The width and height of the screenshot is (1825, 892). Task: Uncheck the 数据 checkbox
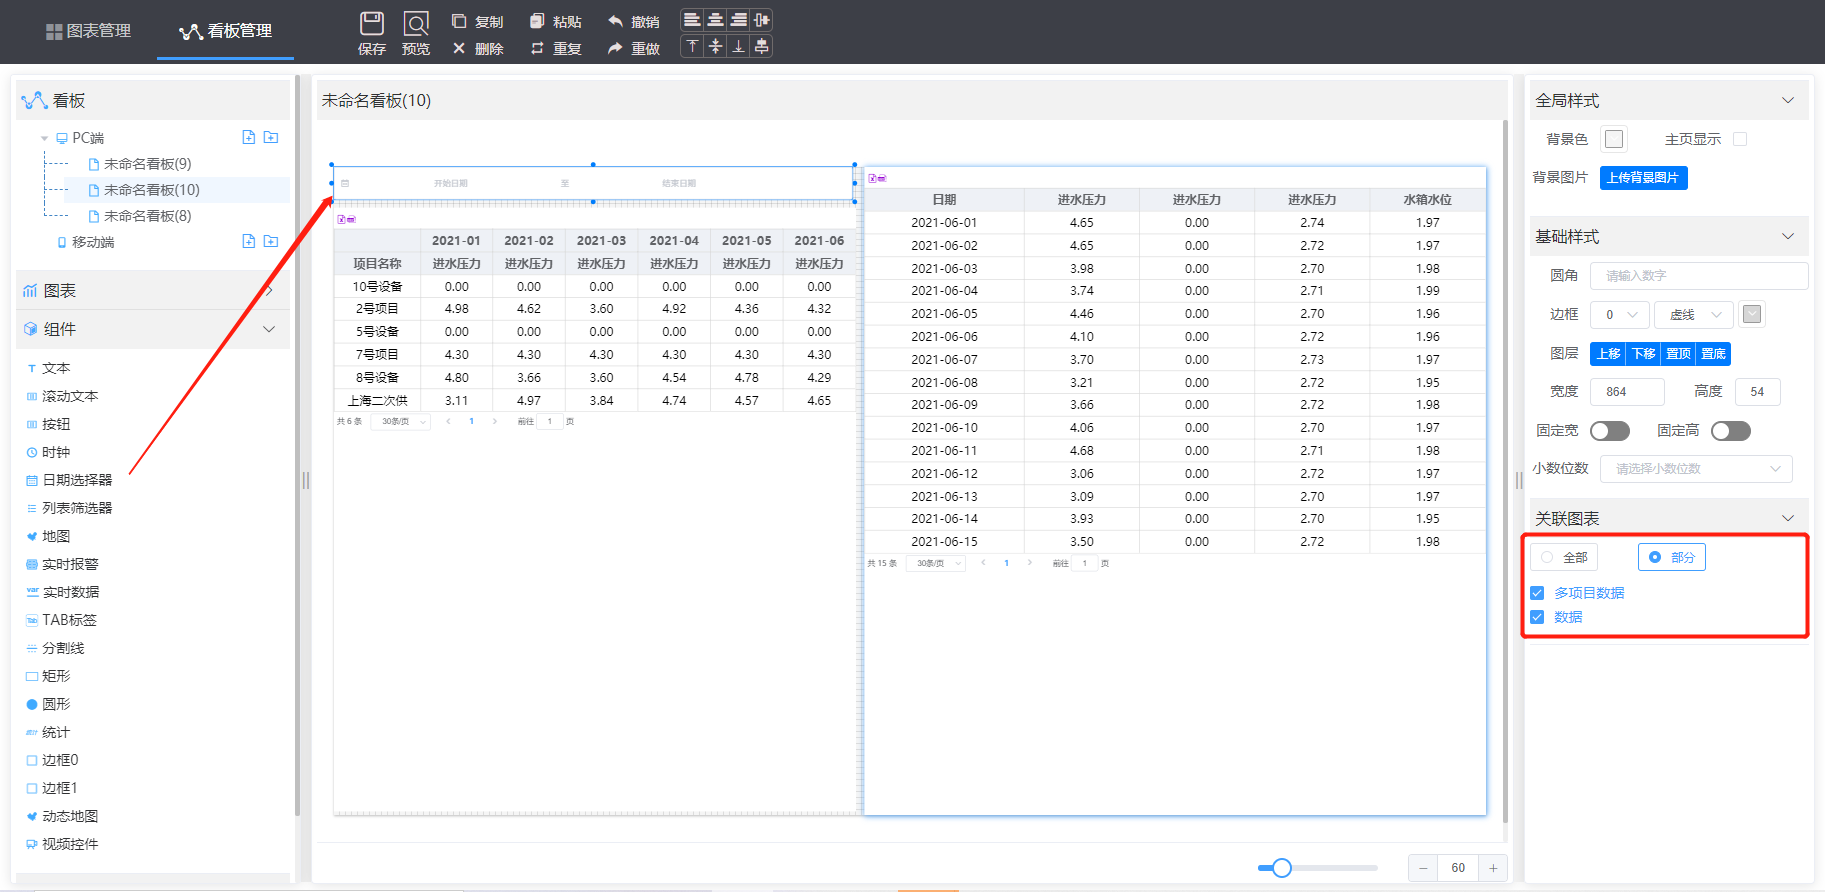(1537, 617)
